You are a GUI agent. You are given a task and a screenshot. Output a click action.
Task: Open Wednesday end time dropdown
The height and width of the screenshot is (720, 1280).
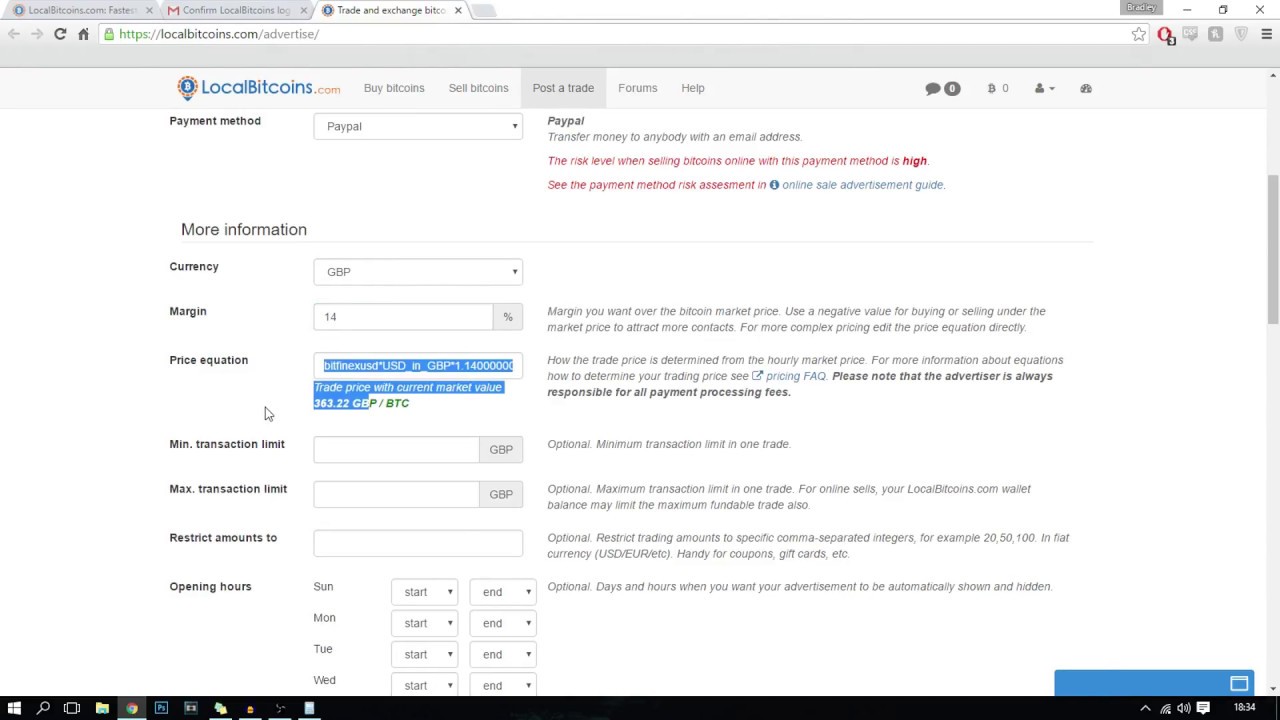[x=503, y=685]
